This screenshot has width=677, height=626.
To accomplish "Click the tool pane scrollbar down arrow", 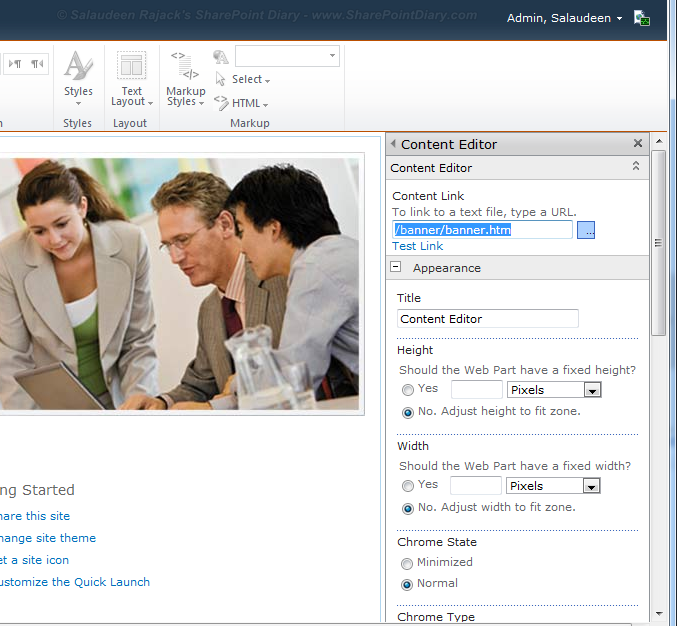I will click(659, 613).
